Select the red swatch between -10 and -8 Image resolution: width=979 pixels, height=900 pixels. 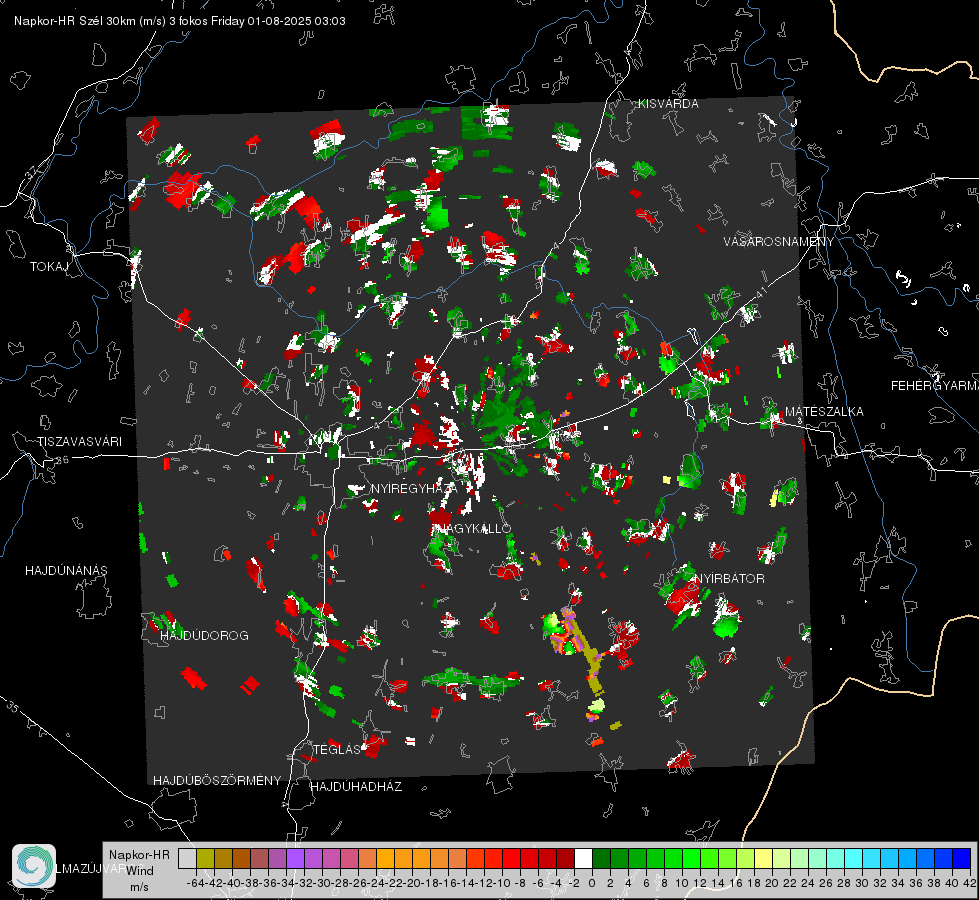pyautogui.click(x=511, y=858)
